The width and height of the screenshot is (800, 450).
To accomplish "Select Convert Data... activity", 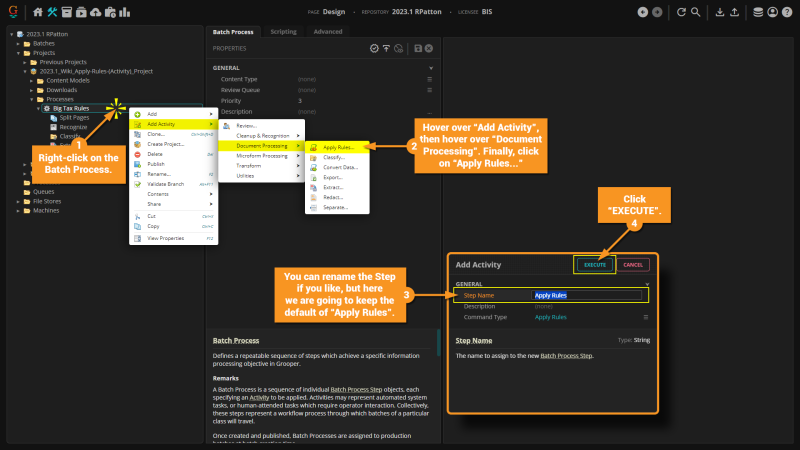I will (337, 167).
